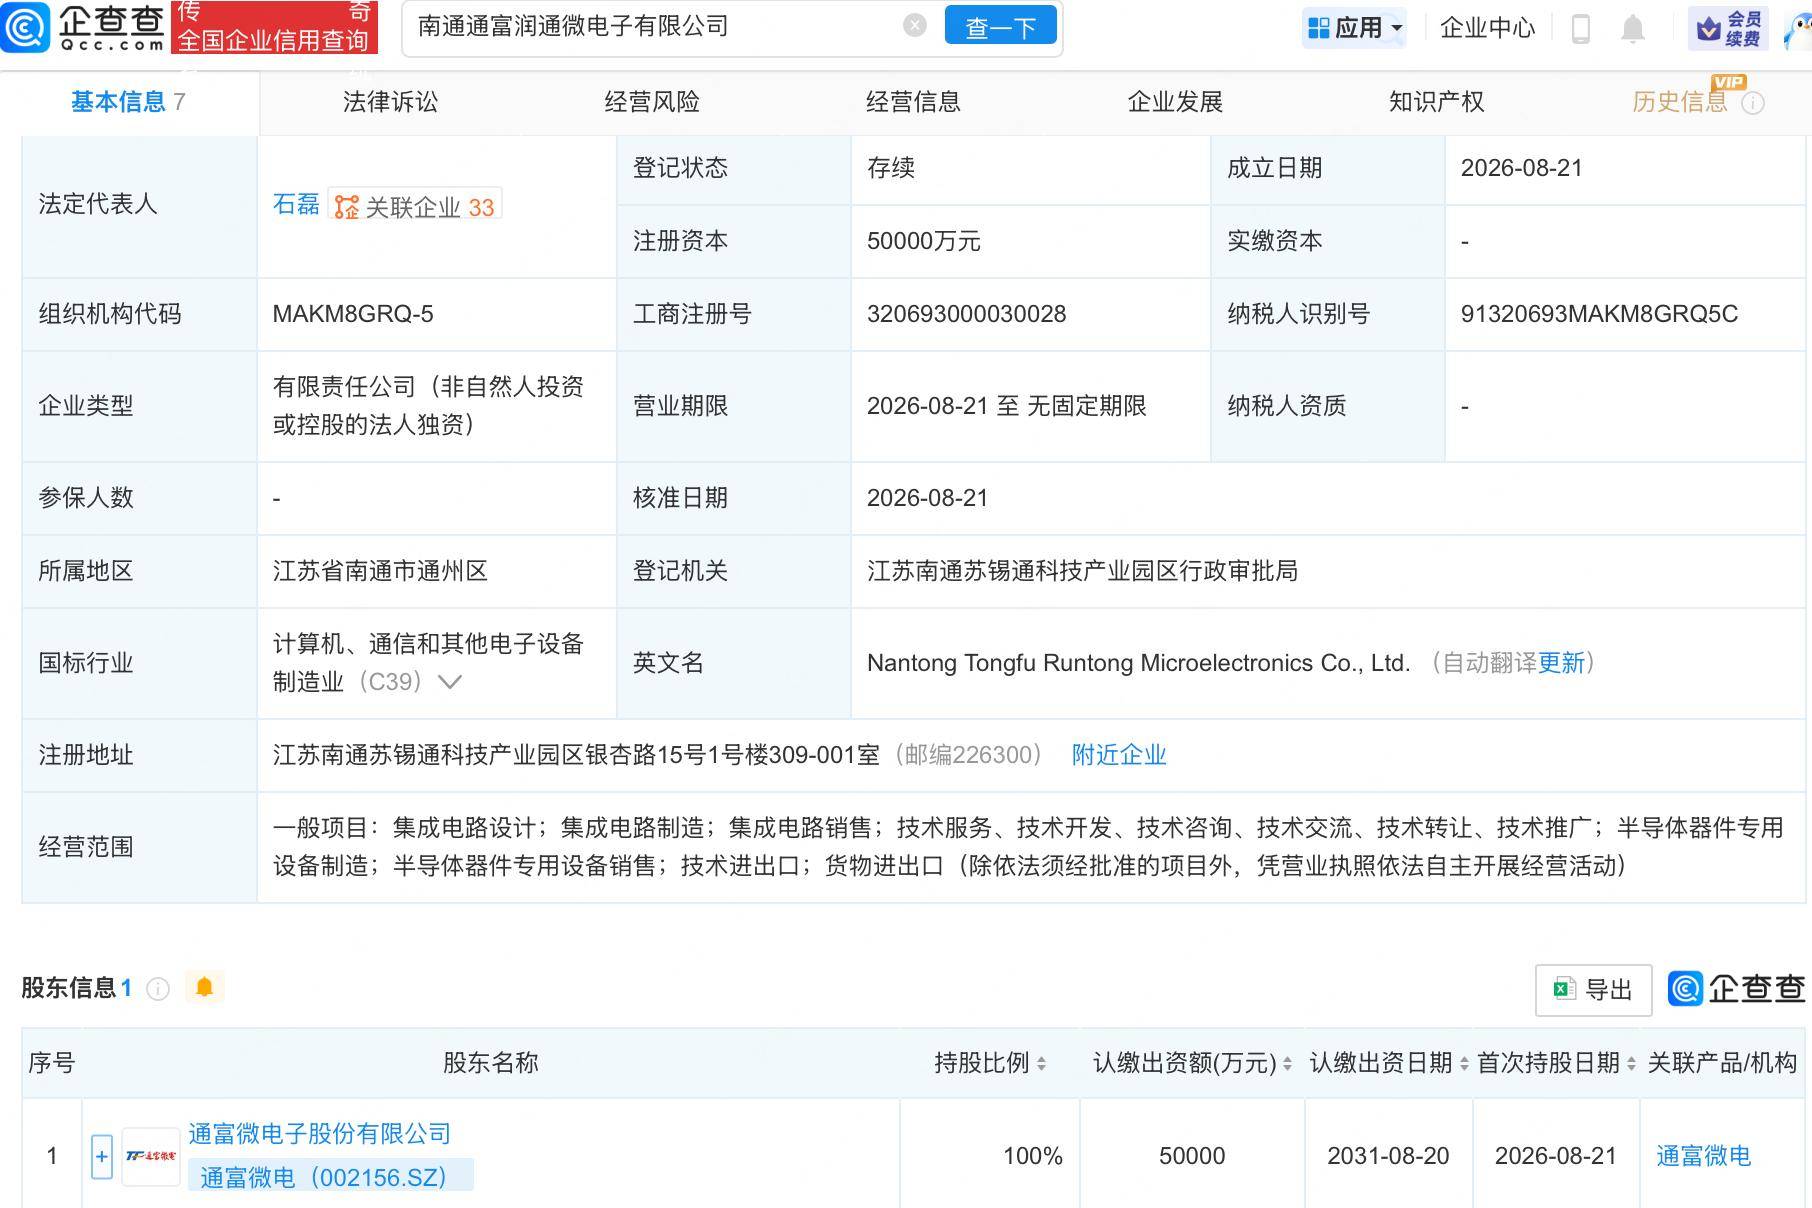The width and height of the screenshot is (1812, 1208).
Task: Clear the search box with X icon
Action: coord(914,26)
